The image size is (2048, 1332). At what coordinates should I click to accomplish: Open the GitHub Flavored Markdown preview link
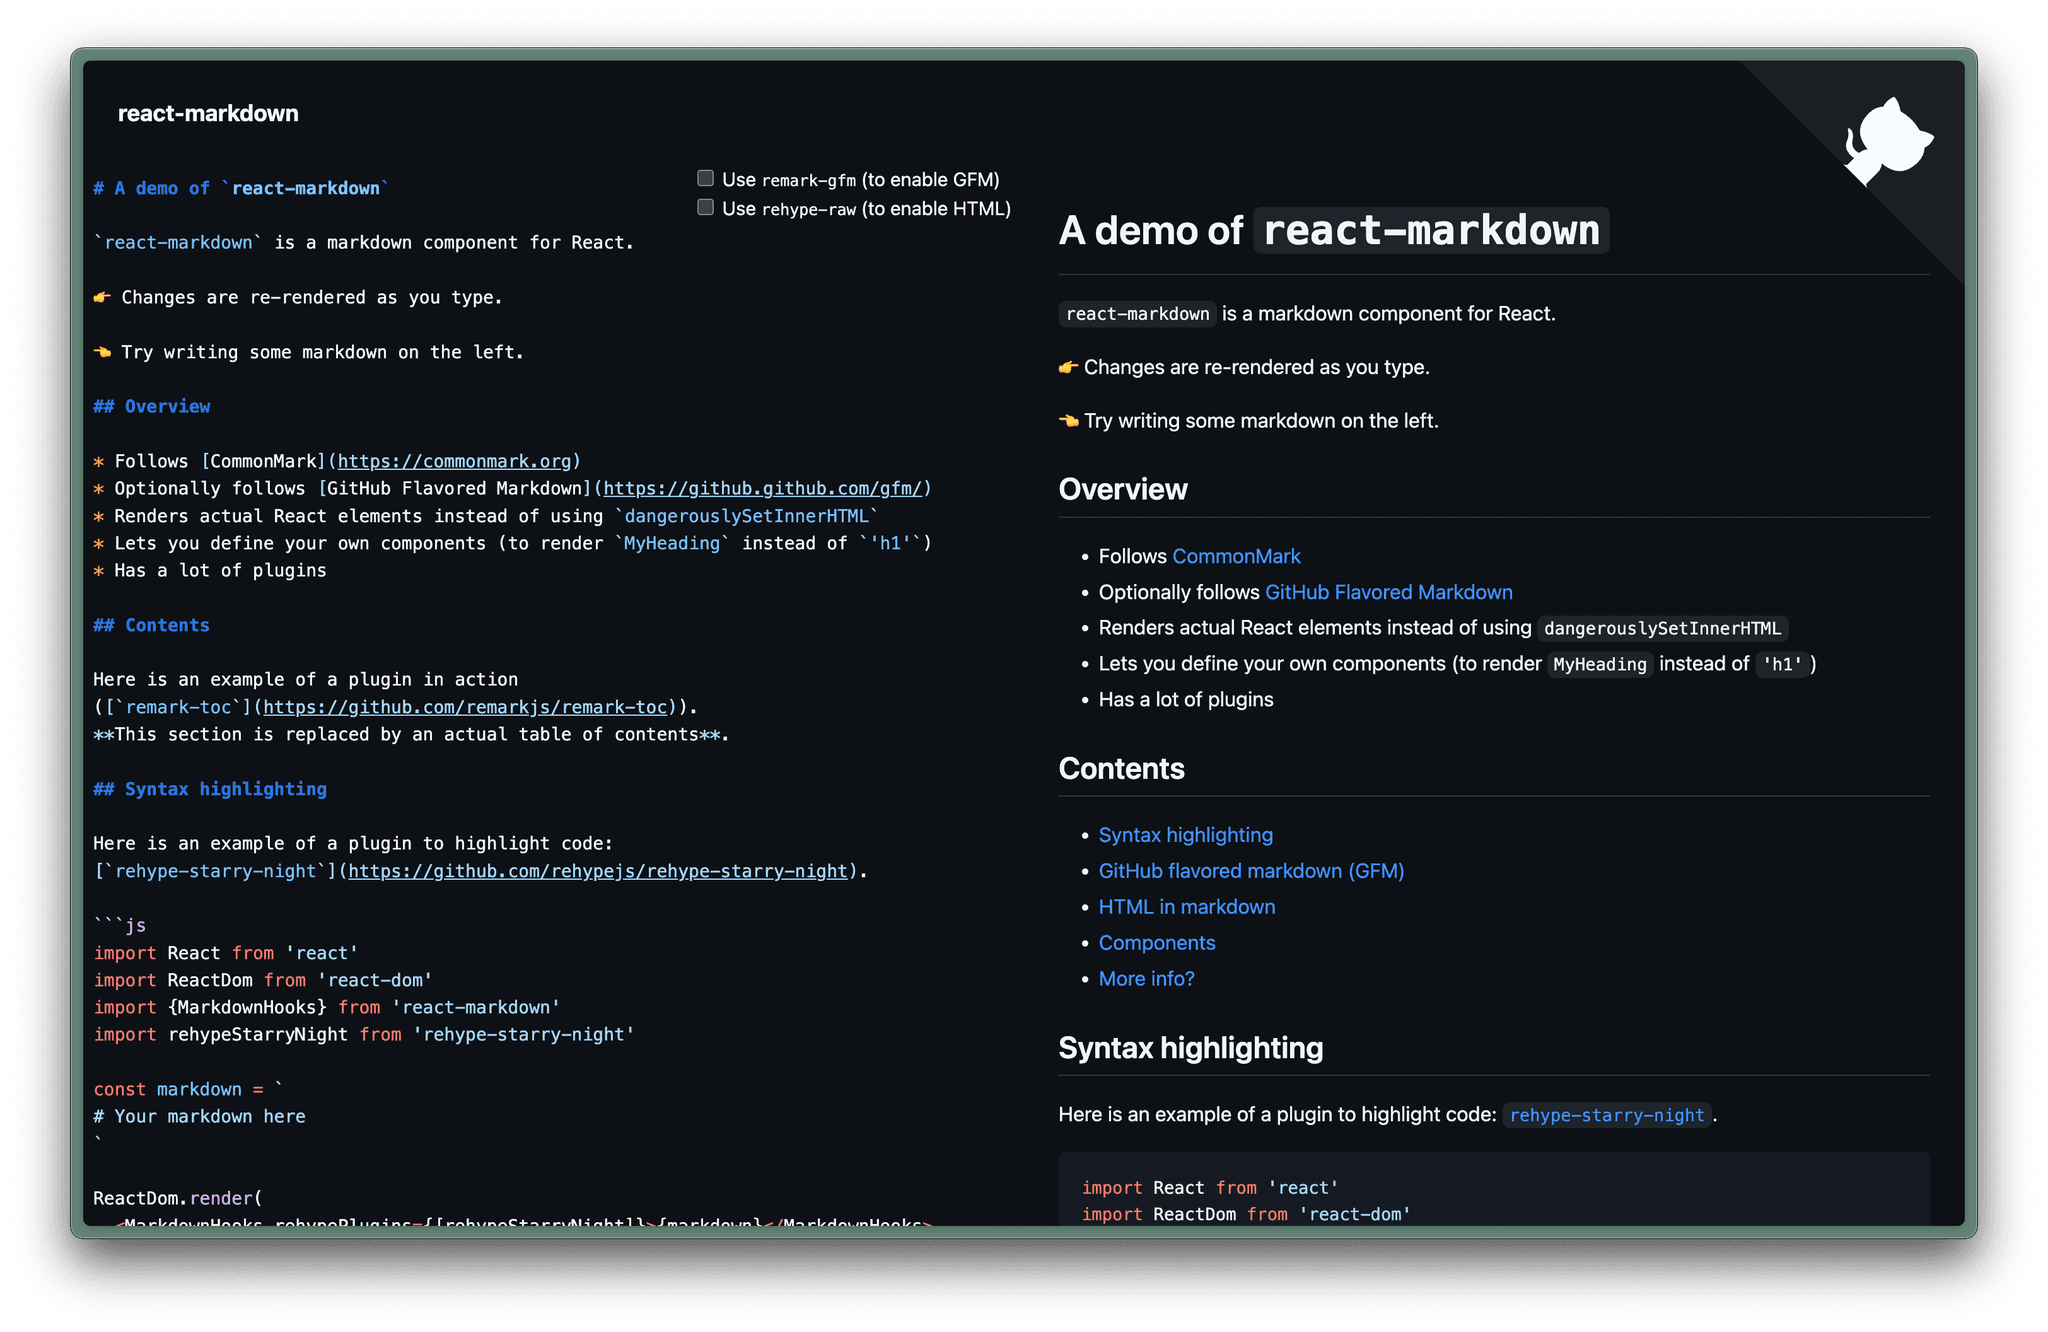click(1388, 592)
